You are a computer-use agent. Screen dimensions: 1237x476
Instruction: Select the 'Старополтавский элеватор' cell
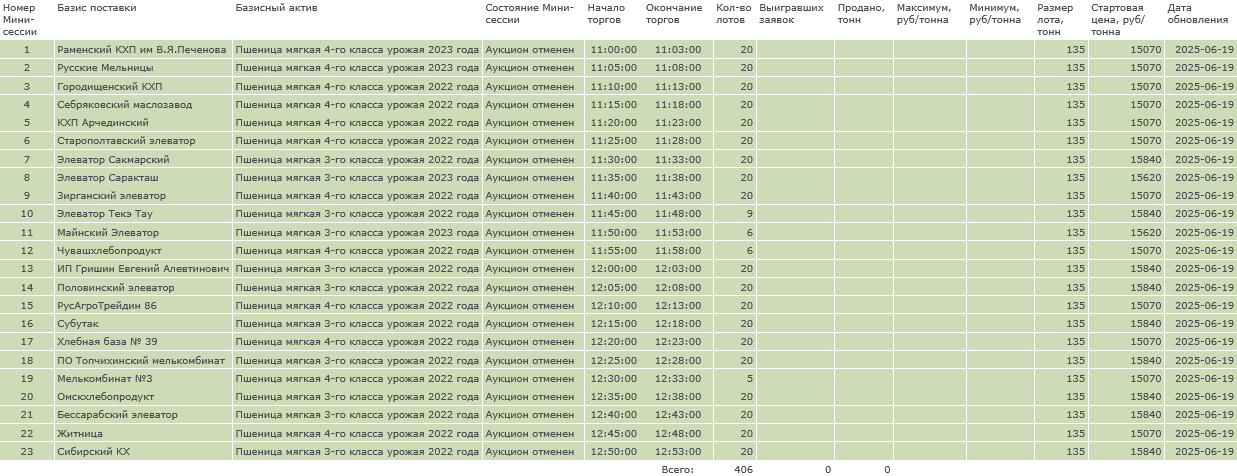(143, 141)
